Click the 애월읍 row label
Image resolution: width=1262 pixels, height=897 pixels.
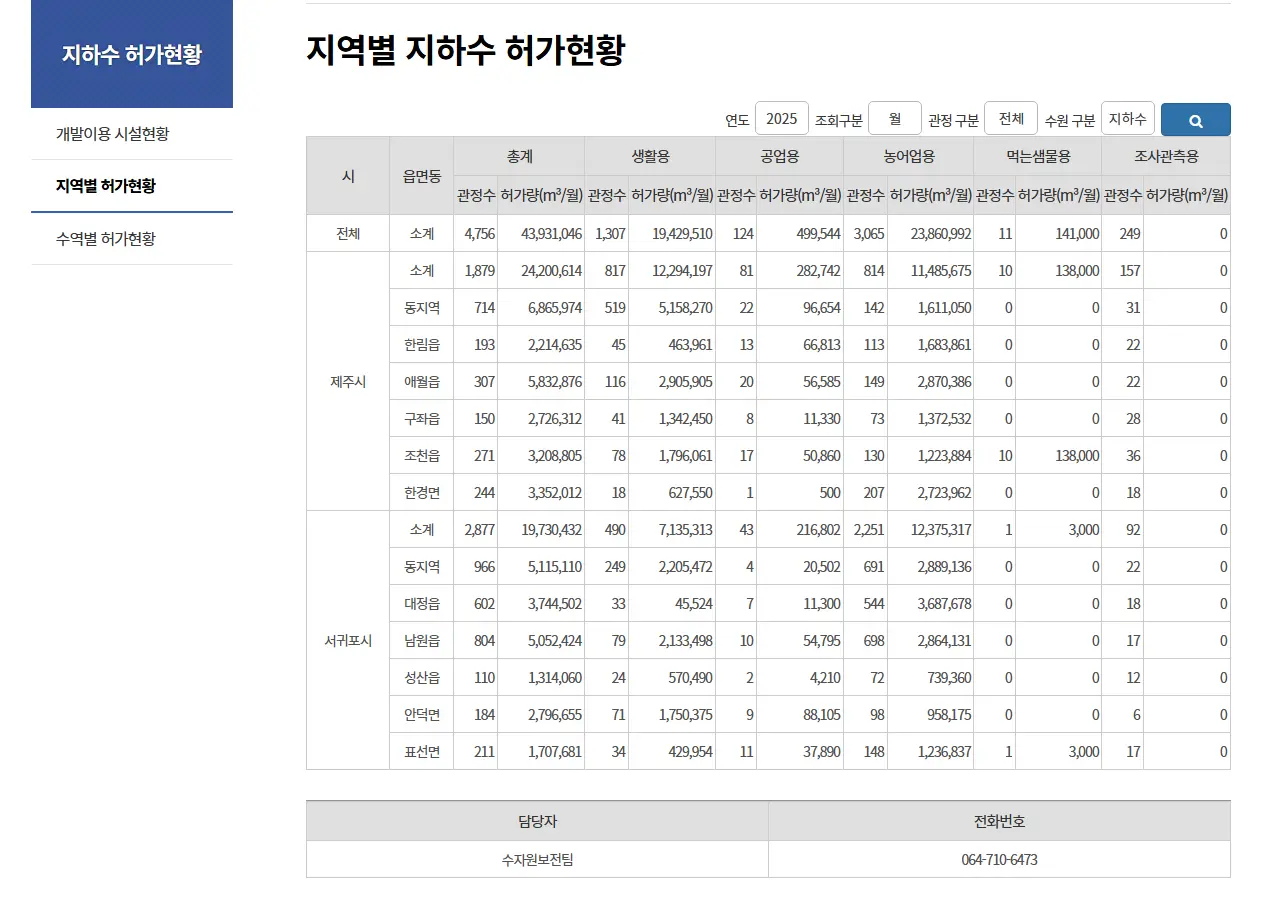coord(422,382)
